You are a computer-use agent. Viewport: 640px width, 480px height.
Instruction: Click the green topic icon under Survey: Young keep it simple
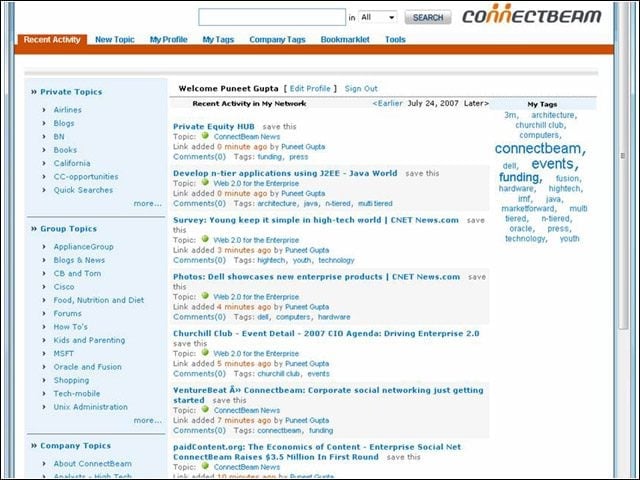point(205,240)
